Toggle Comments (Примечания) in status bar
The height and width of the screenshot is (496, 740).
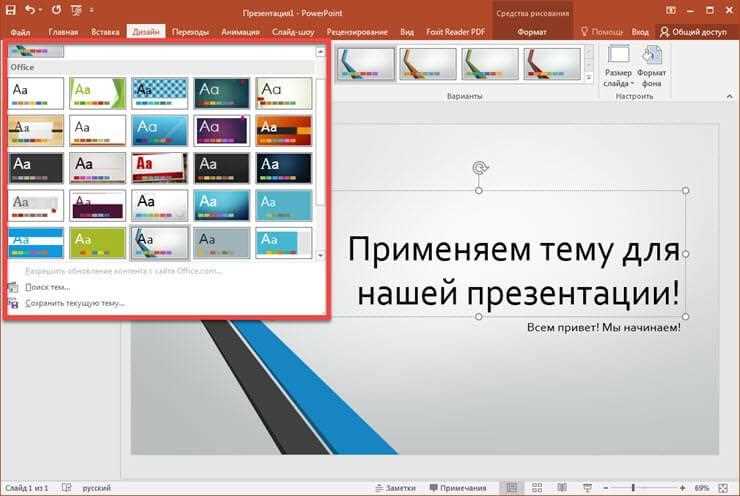458,488
